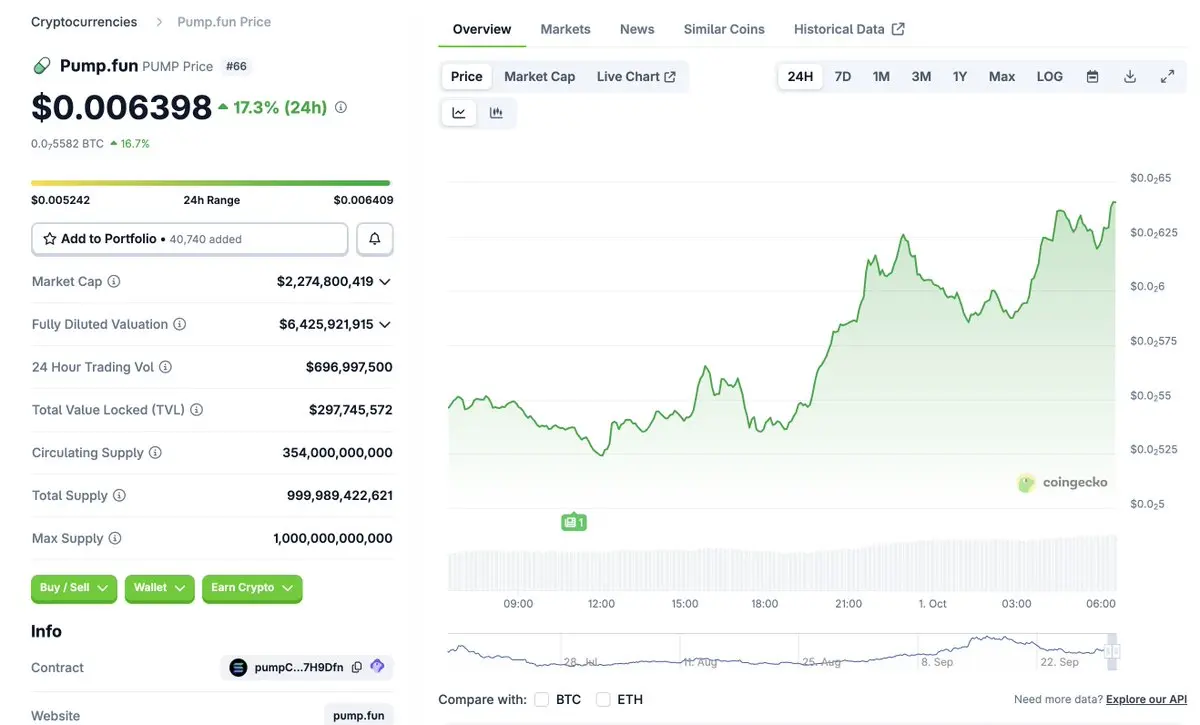
Task: Open Max Supply info icon
Action: coord(115,538)
